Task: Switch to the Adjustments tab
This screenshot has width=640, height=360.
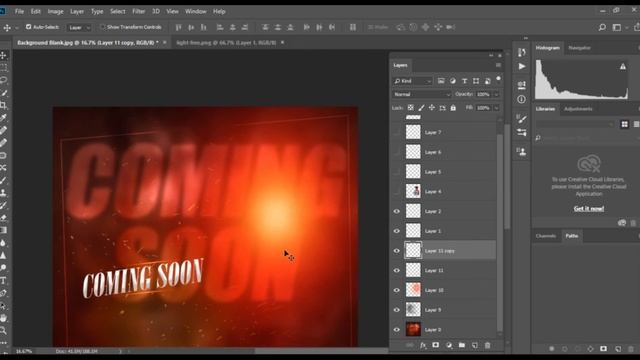Action: [578, 109]
